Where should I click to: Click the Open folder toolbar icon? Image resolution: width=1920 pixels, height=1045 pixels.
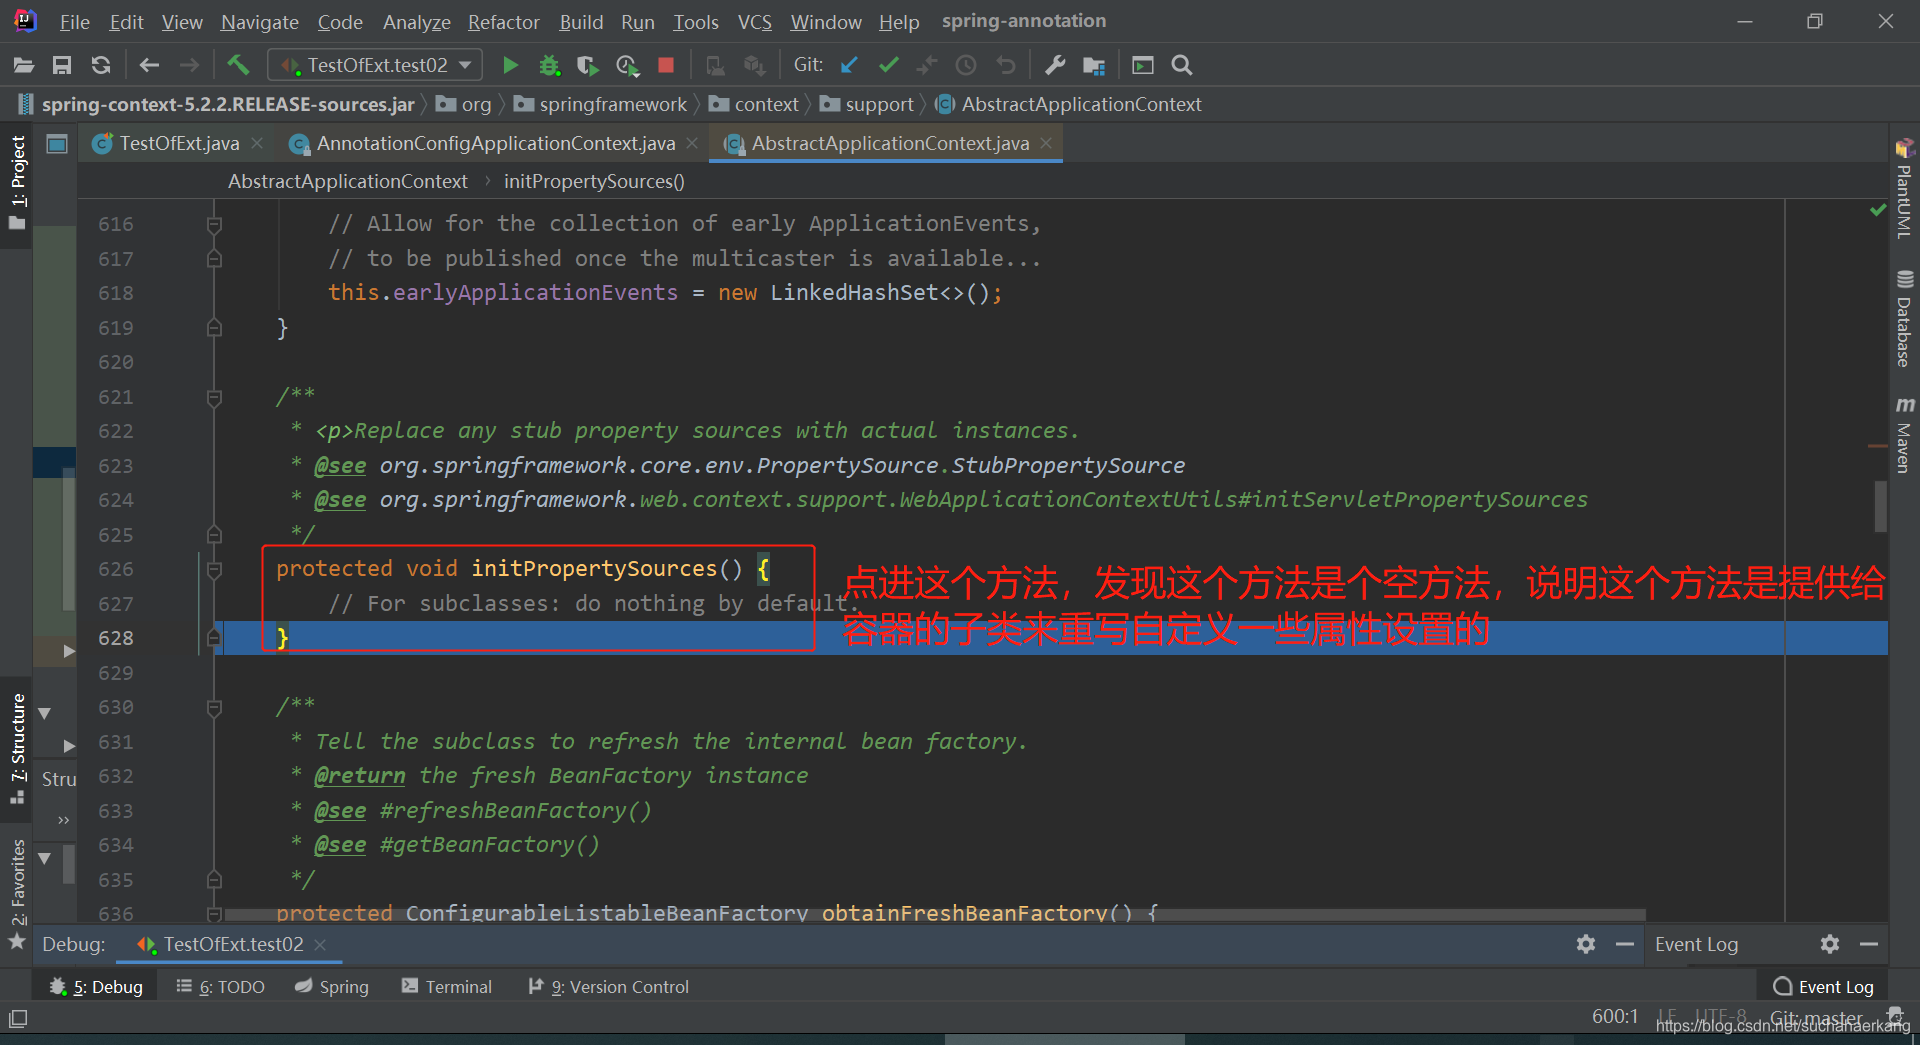pyautogui.click(x=24, y=65)
